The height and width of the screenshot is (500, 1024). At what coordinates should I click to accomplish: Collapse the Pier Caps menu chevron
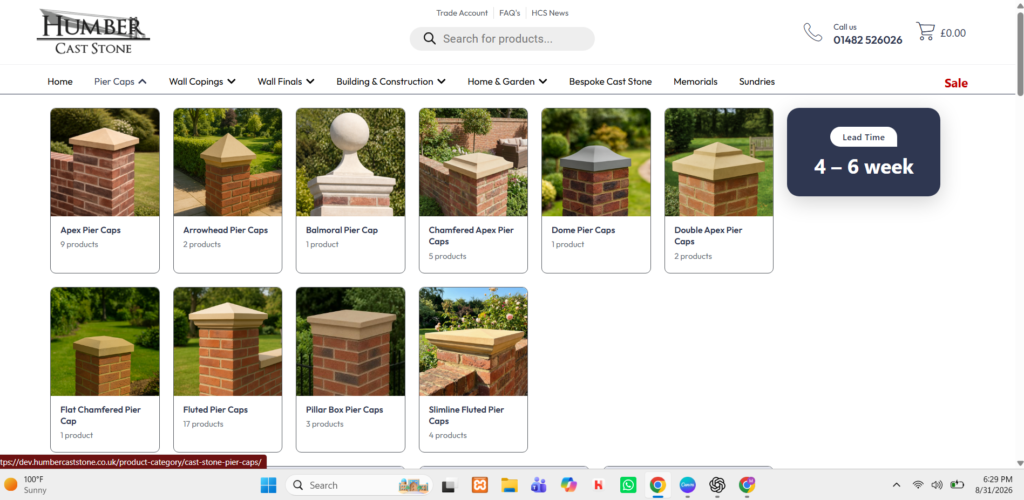(142, 82)
